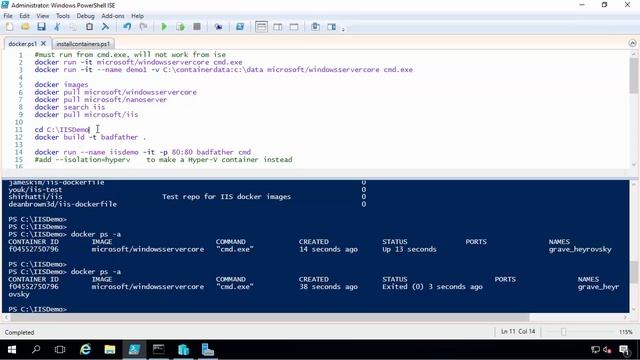Open the Add-ons menu

click(x=113, y=16)
